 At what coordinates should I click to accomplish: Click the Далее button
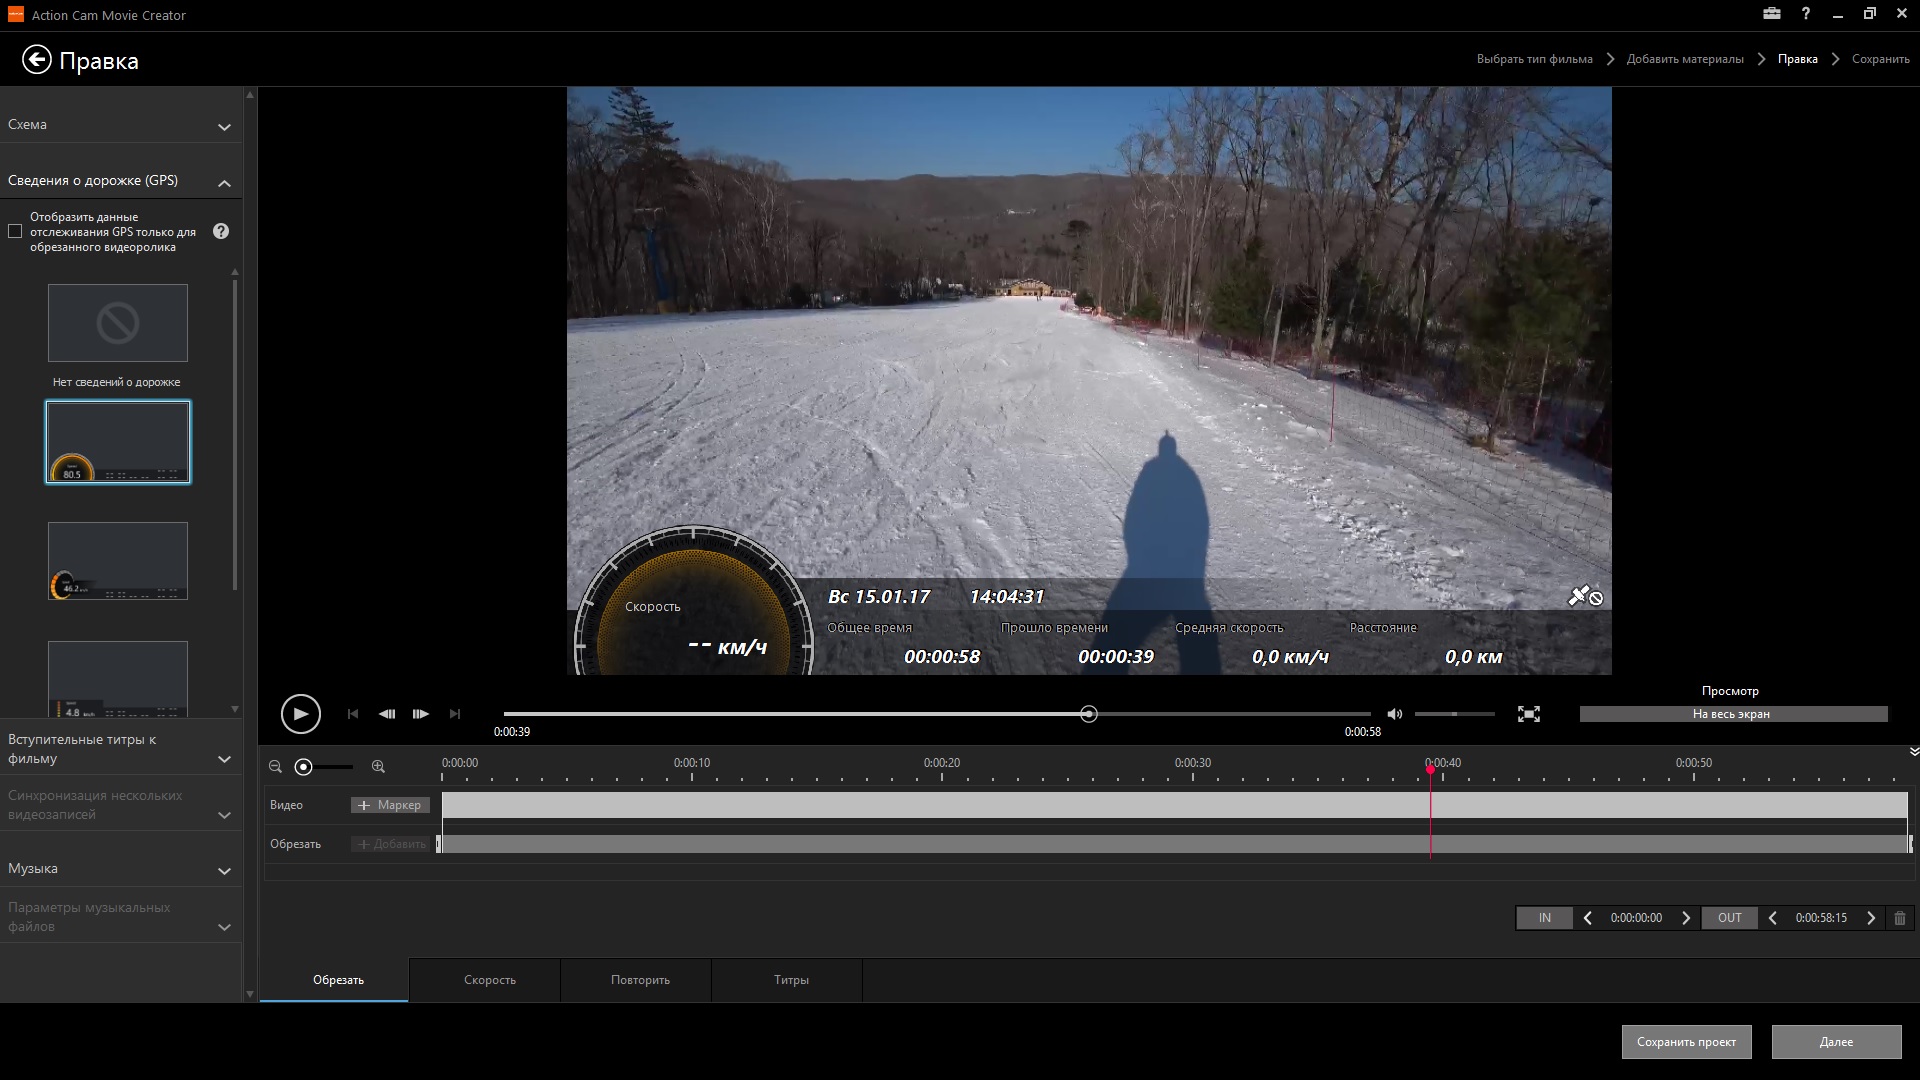(x=1836, y=1042)
